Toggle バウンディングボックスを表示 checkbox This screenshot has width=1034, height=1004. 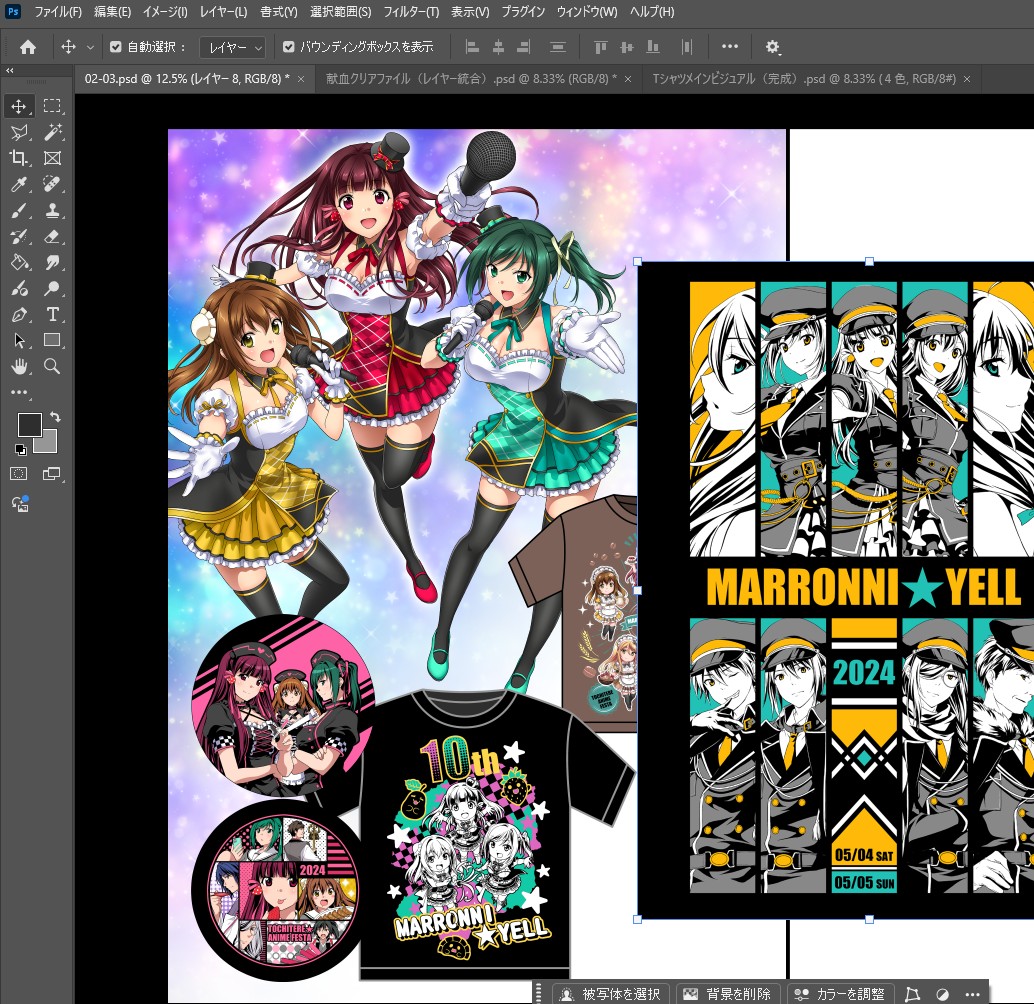click(288, 47)
